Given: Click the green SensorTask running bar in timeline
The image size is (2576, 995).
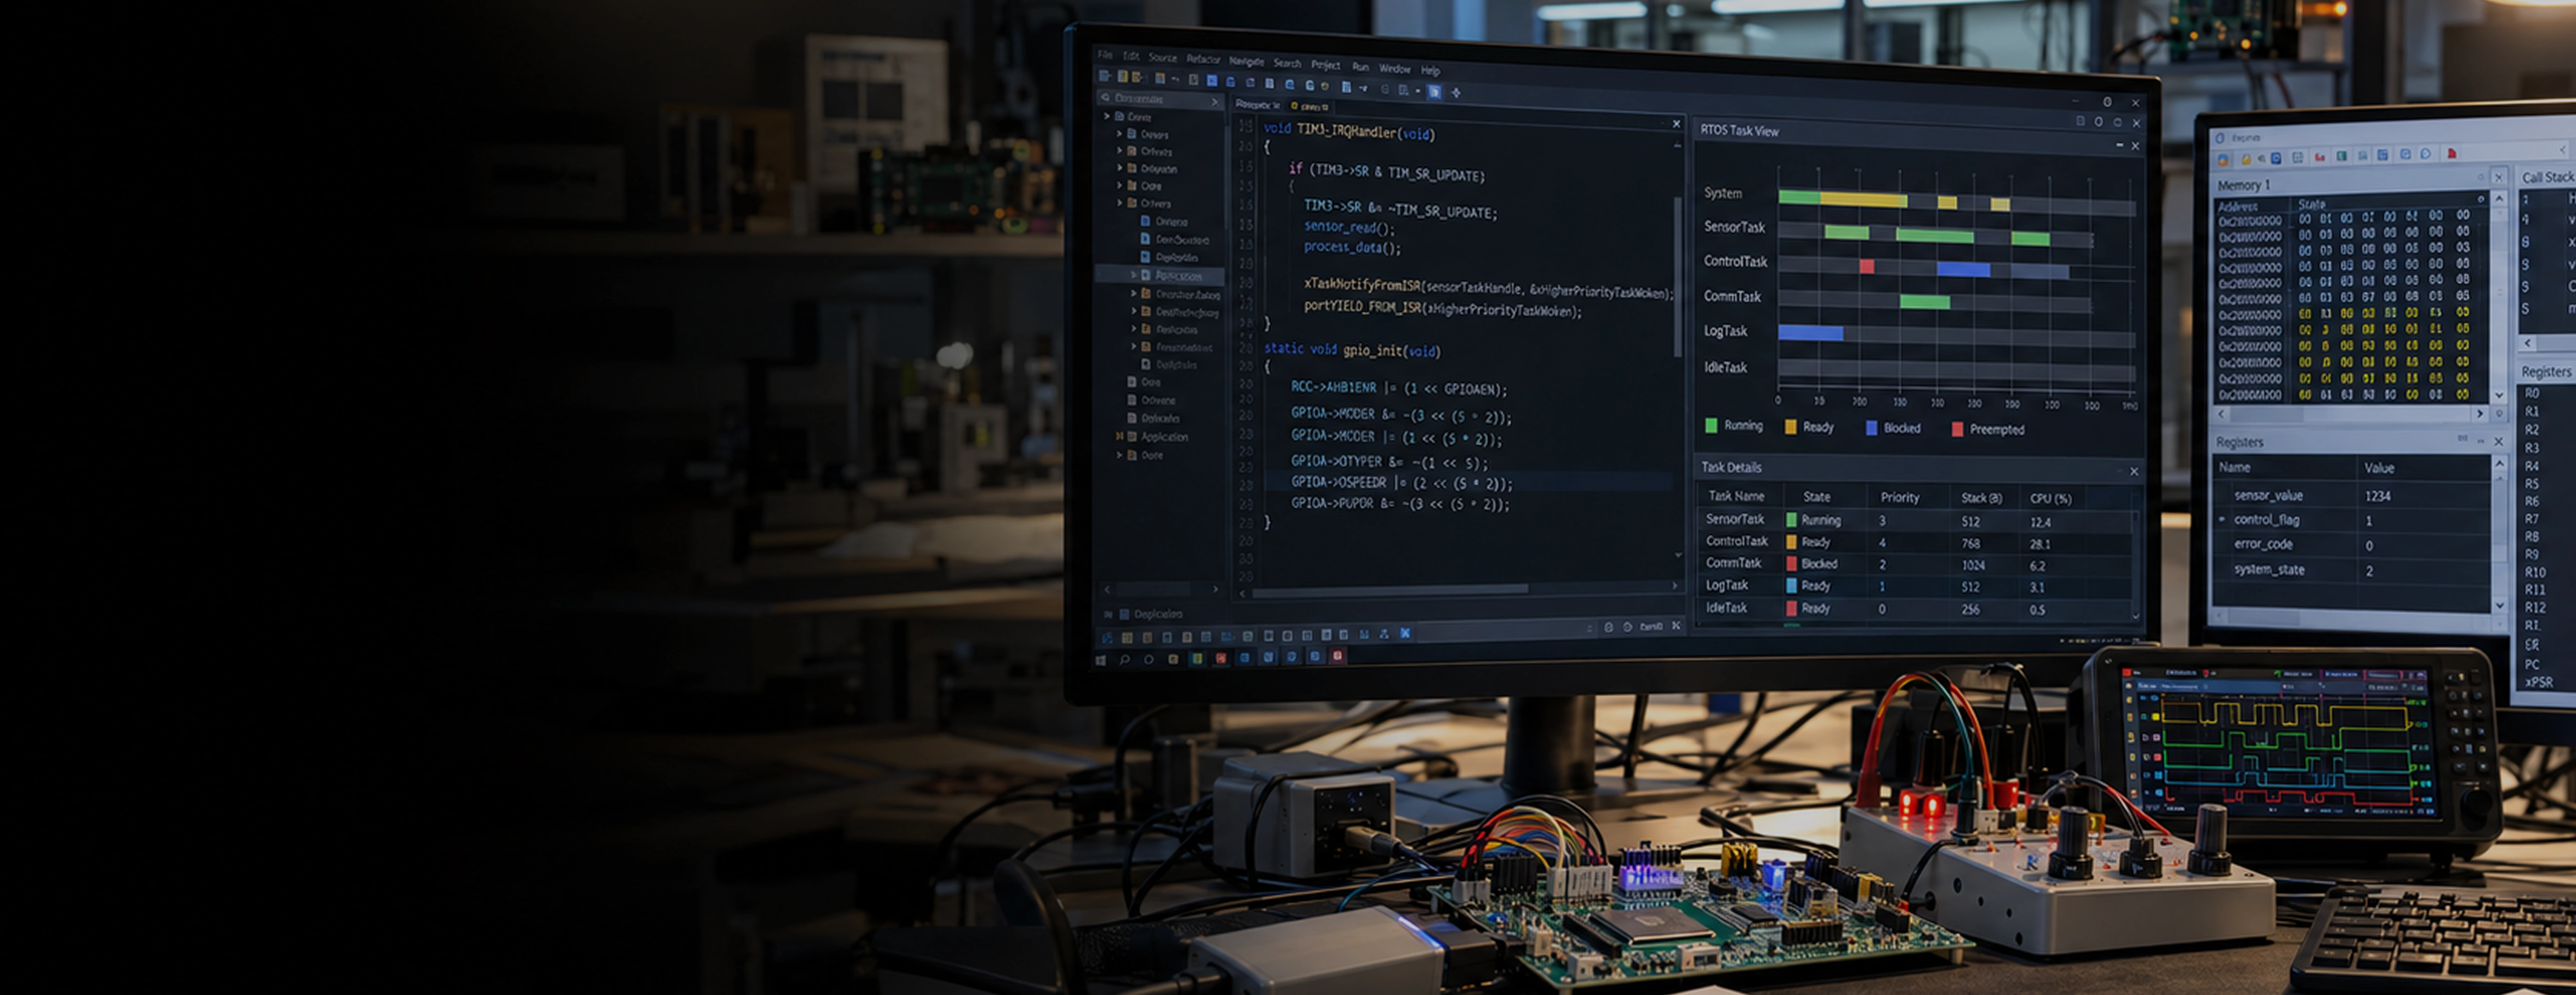Looking at the screenshot, I should pos(1934,236).
